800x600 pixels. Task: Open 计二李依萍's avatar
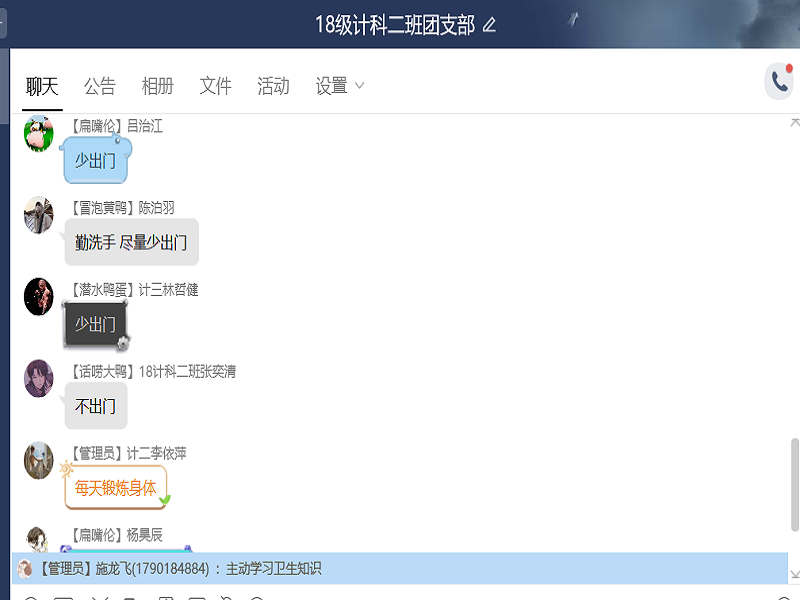[x=39, y=460]
